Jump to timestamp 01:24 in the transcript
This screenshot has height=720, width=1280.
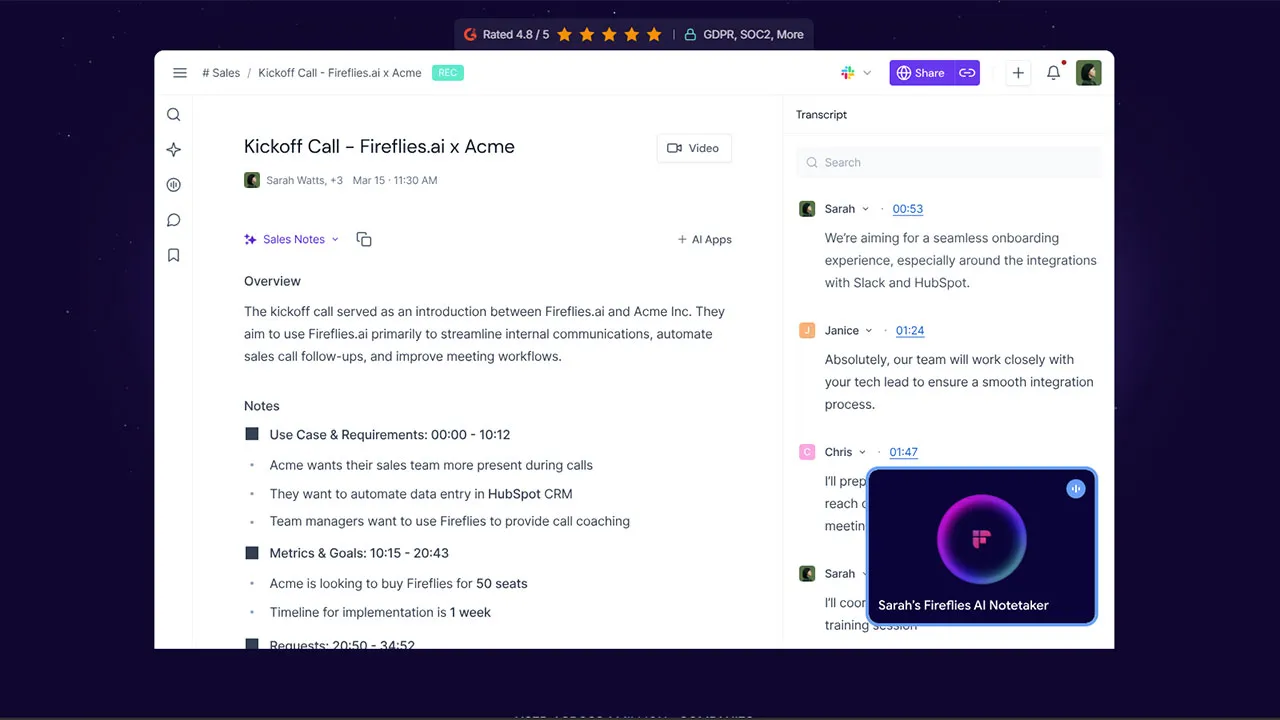click(910, 330)
